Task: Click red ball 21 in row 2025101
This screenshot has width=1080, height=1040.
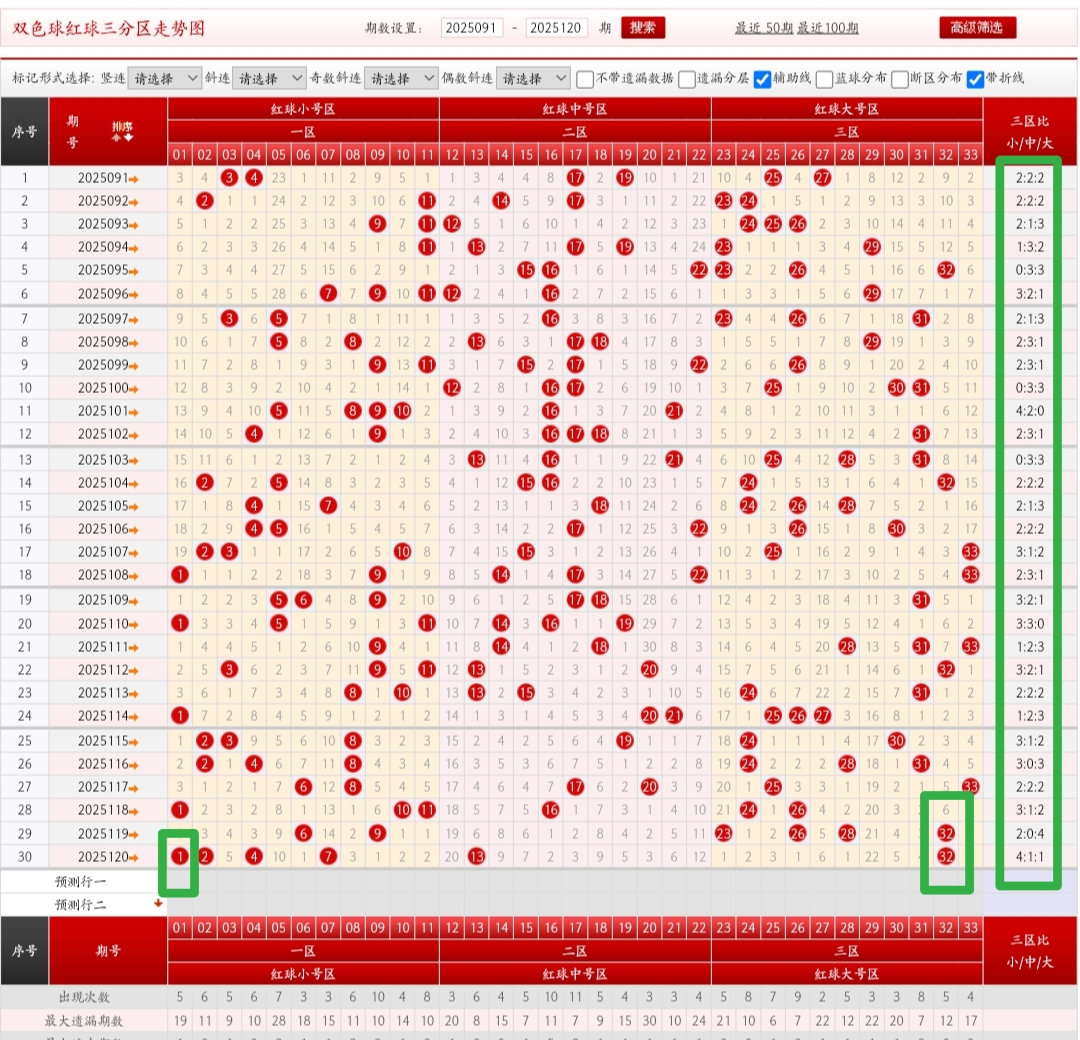Action: (674, 410)
